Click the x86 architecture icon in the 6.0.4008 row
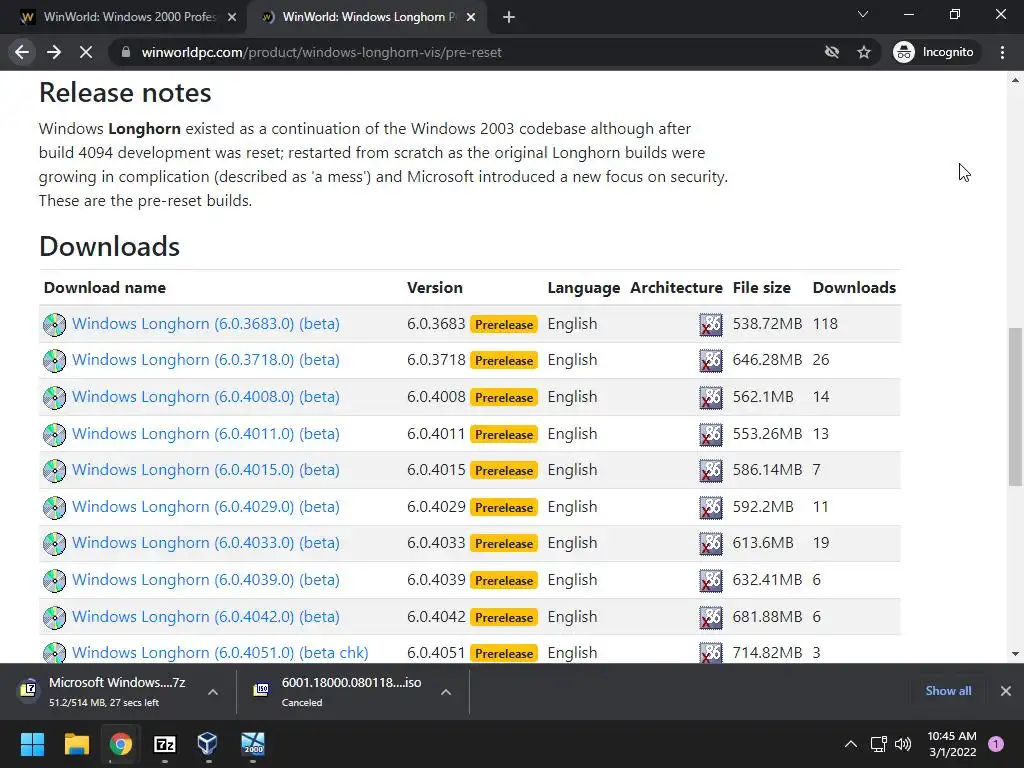 click(711, 398)
